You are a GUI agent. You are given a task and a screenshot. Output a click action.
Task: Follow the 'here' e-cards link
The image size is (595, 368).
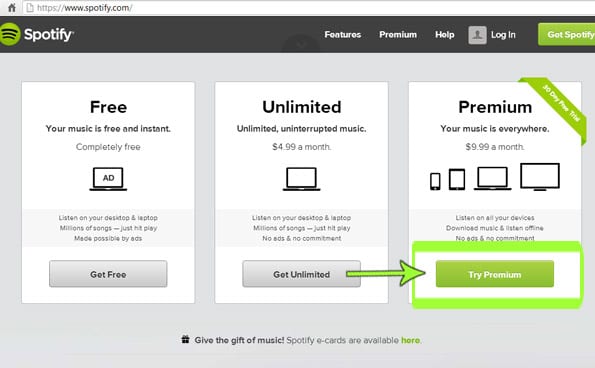coord(411,340)
